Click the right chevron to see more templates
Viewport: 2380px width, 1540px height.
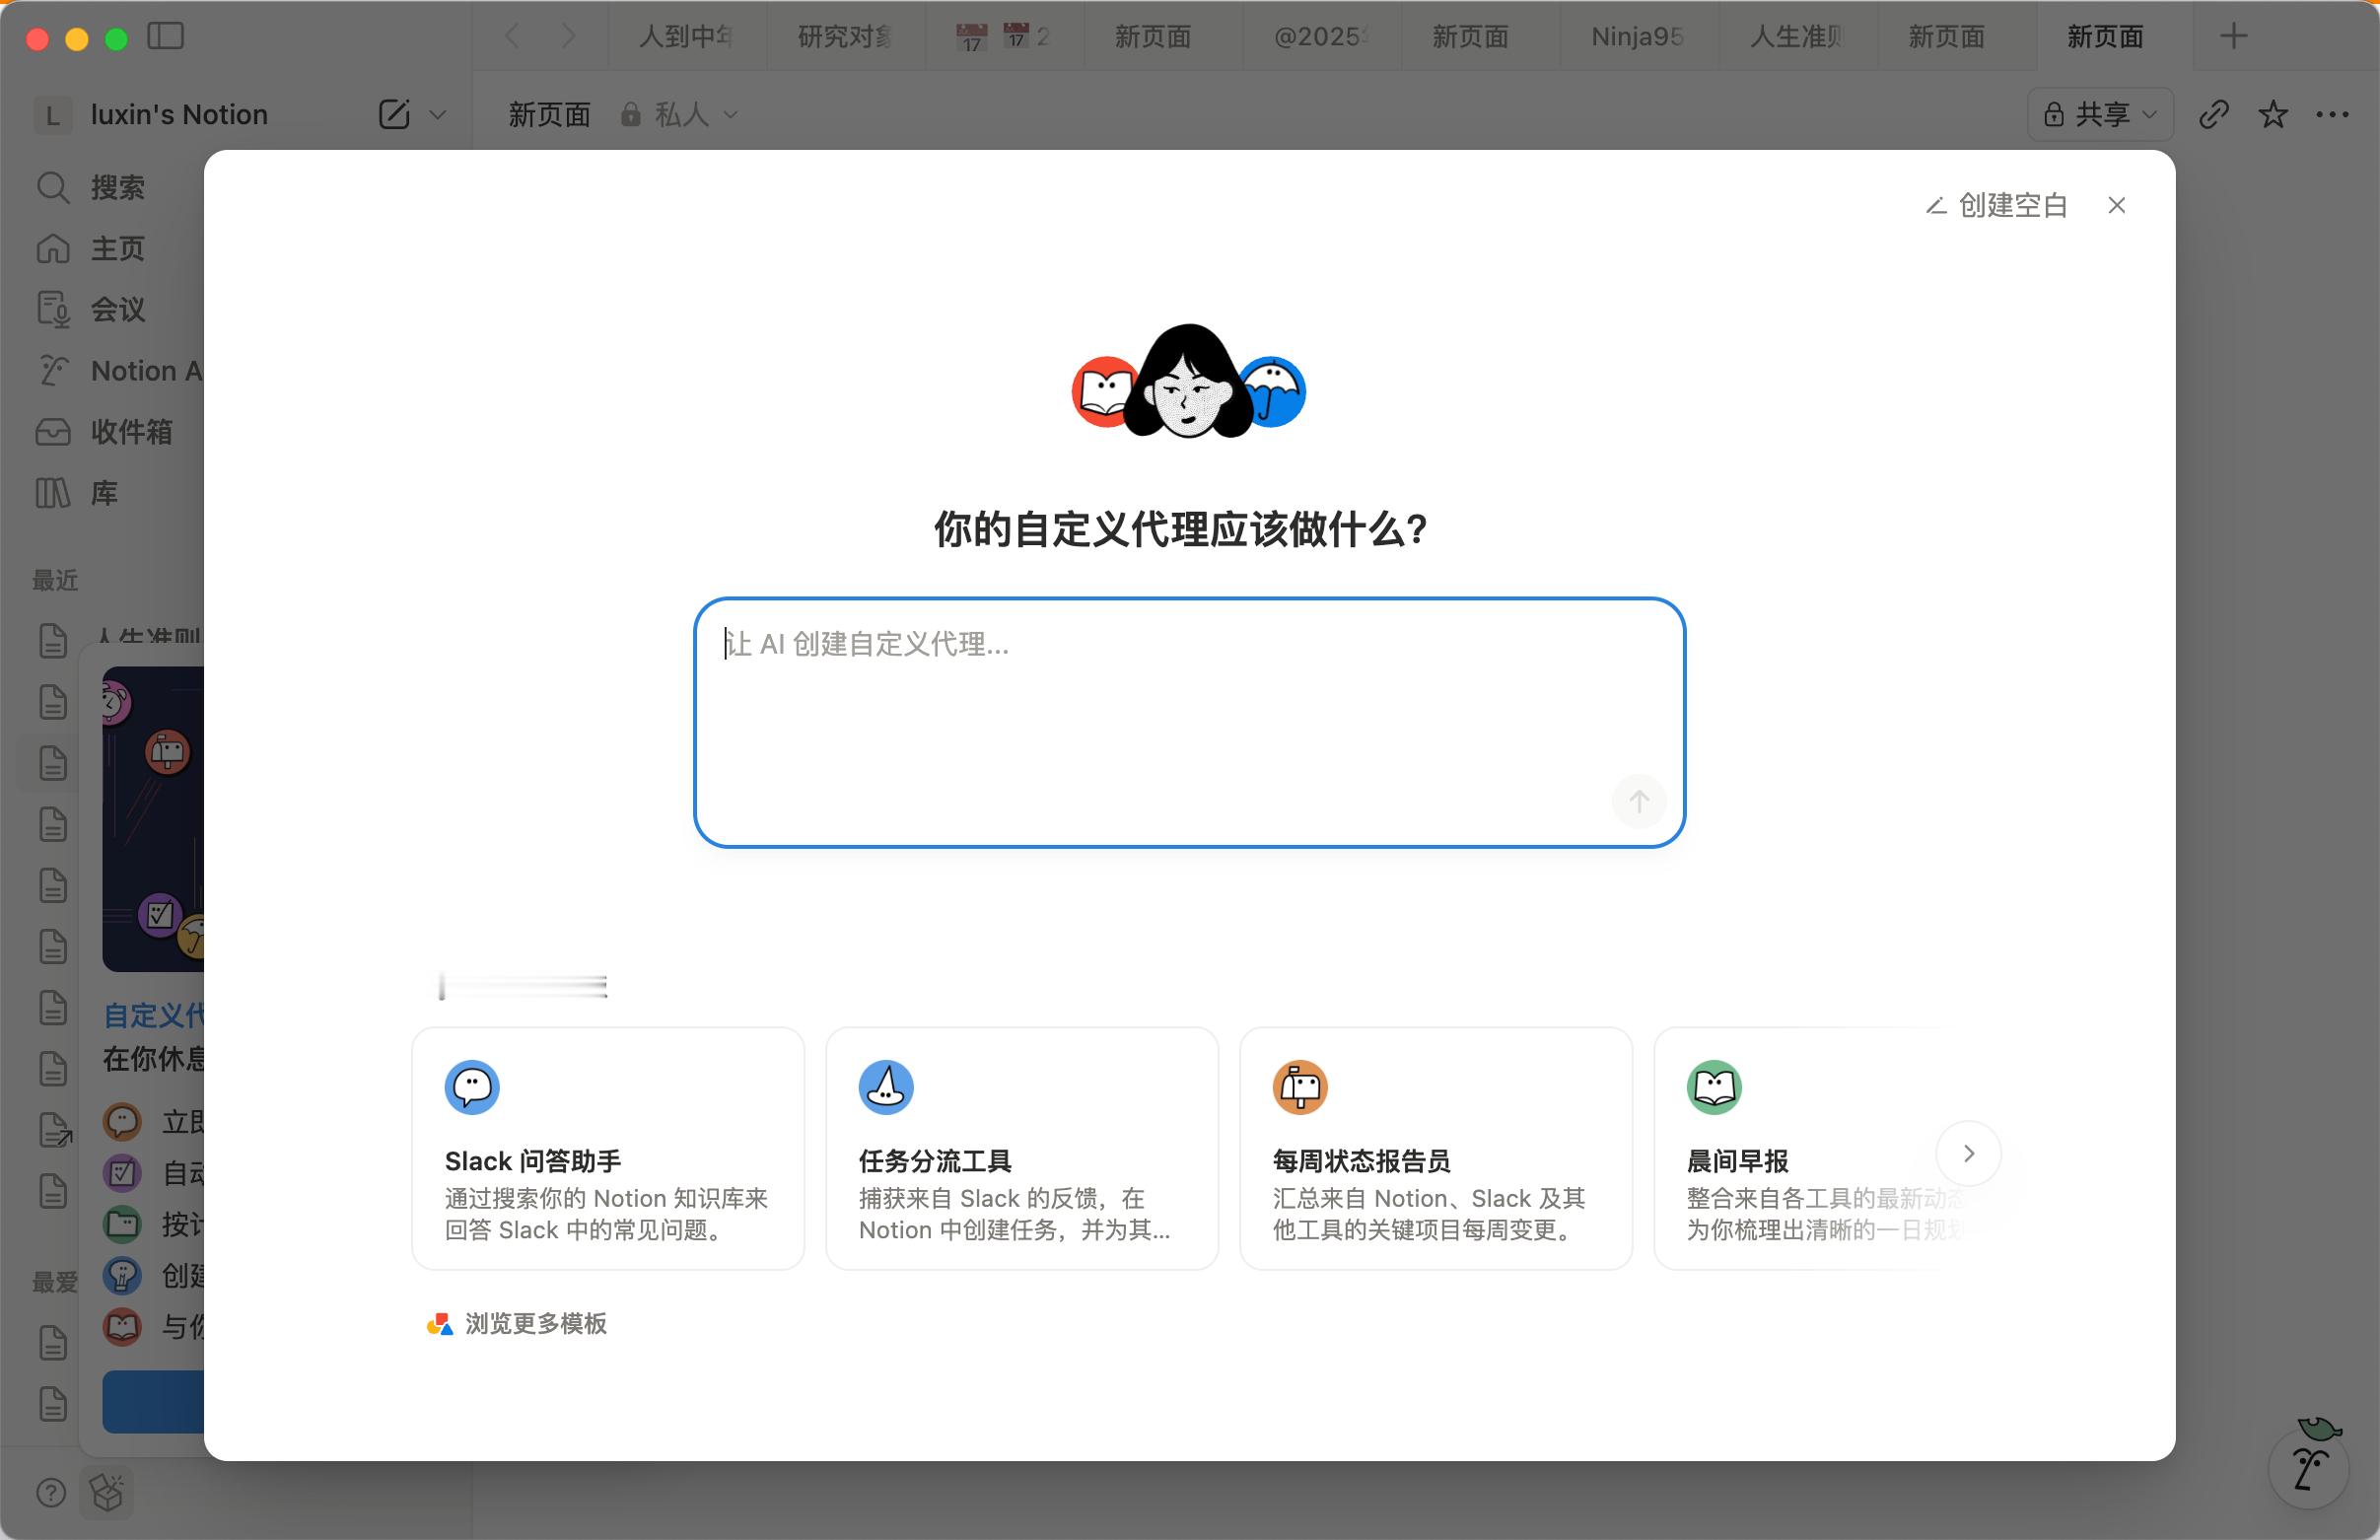1967,1153
